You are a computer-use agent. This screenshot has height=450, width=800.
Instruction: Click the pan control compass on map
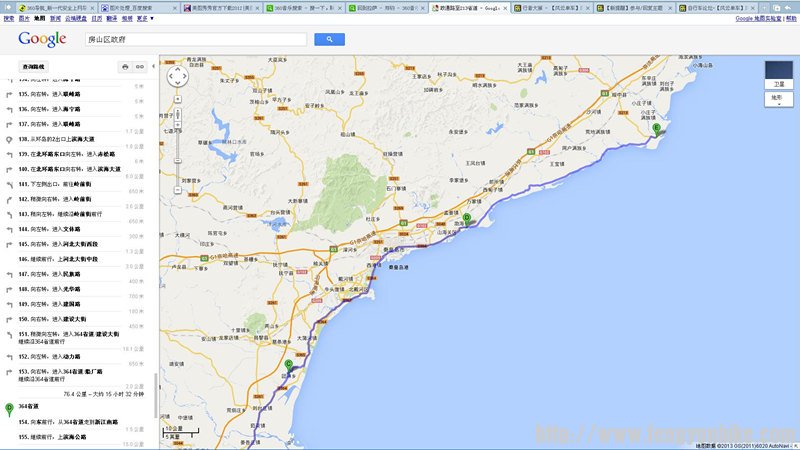click(x=176, y=75)
